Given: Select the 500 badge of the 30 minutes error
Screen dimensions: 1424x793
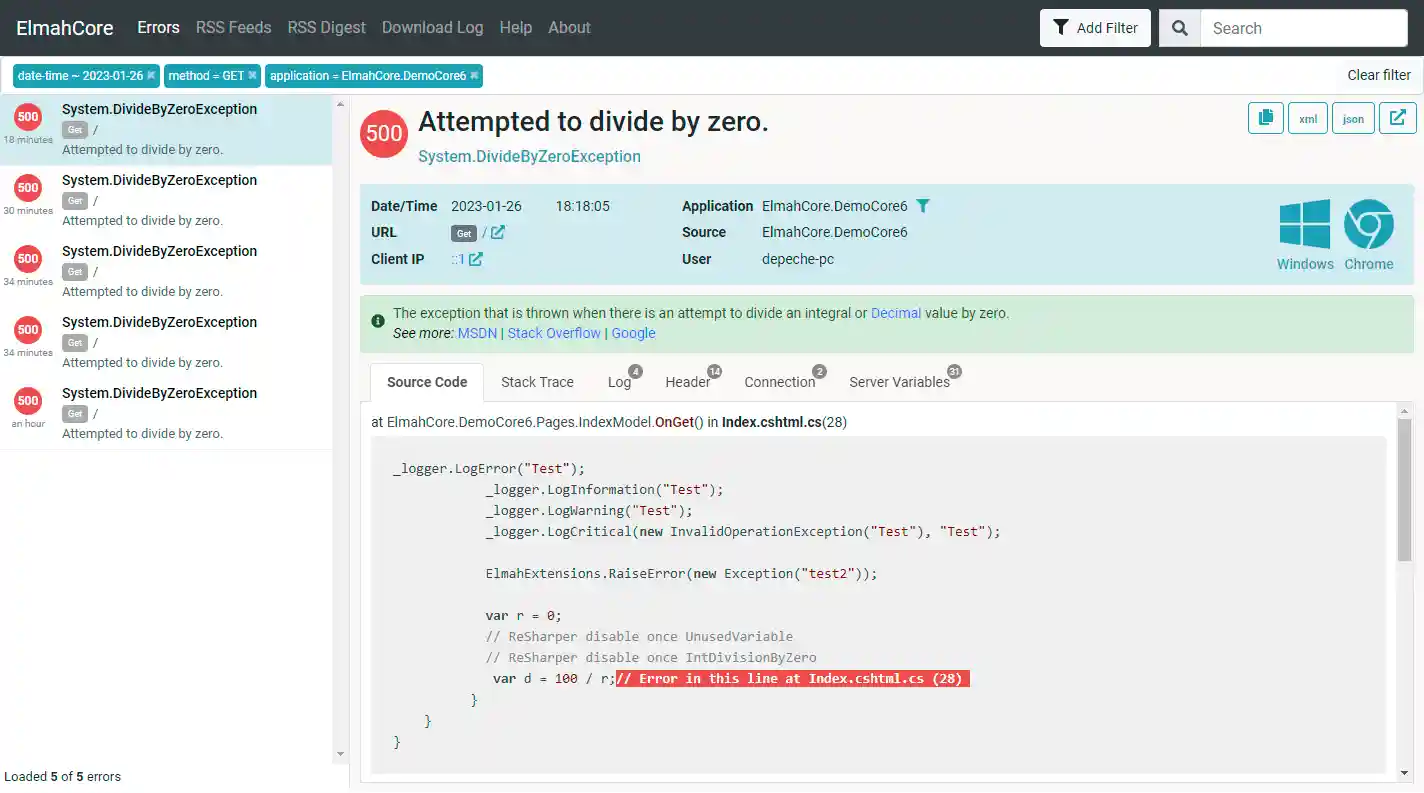Looking at the screenshot, I should pos(28,188).
